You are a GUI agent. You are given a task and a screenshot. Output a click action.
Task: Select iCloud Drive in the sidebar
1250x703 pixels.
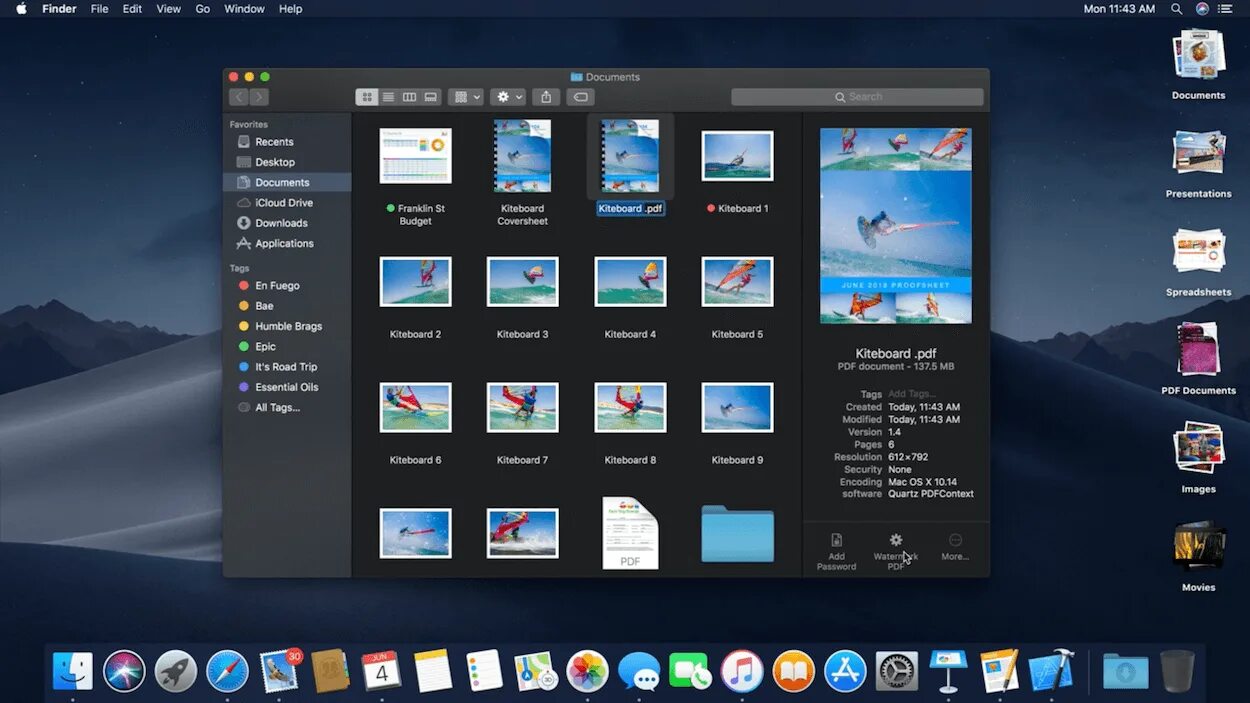click(x=287, y=203)
